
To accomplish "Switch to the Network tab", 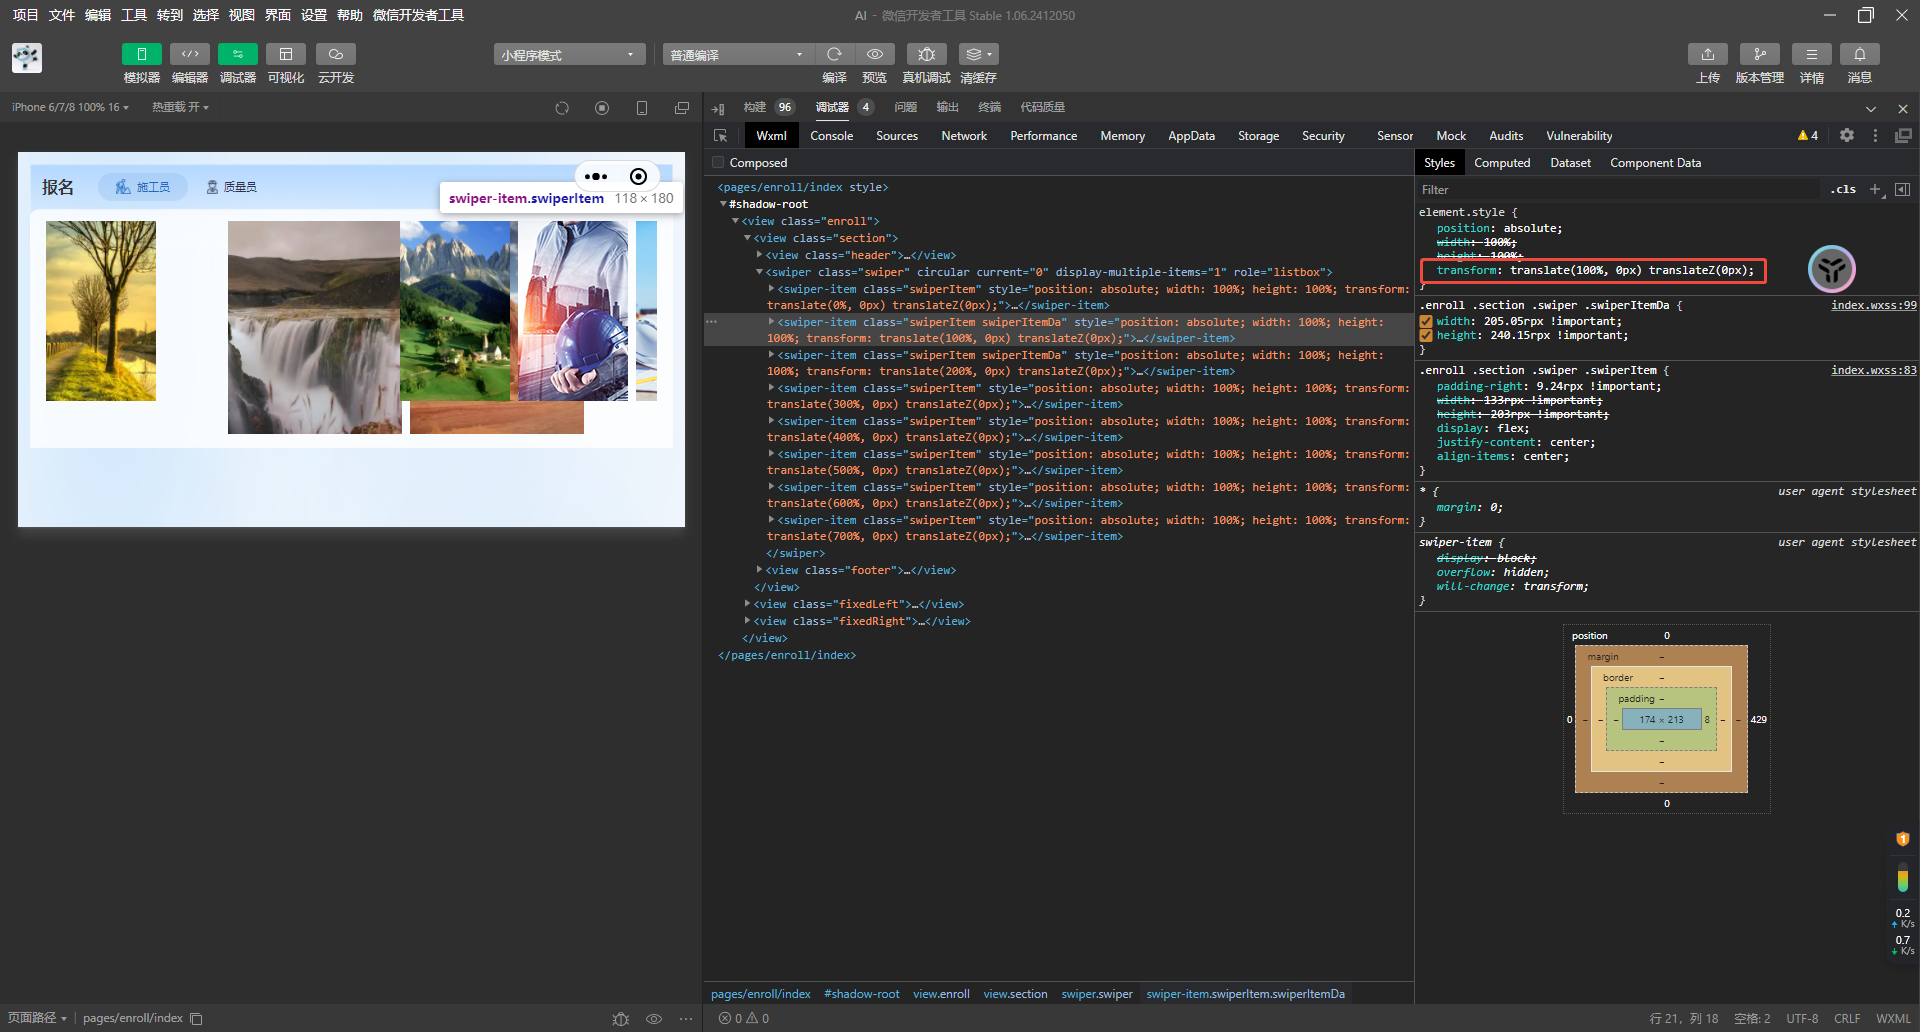I will tap(964, 136).
